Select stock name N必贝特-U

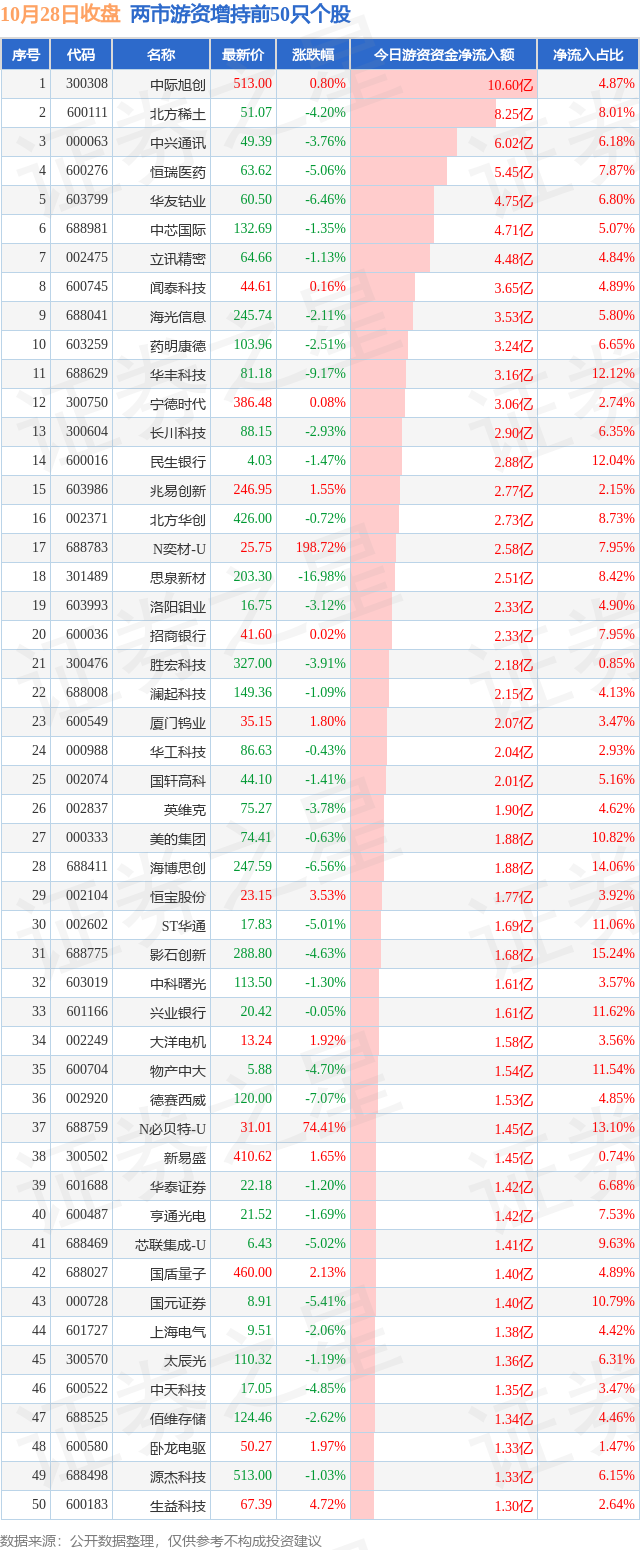tap(173, 1129)
